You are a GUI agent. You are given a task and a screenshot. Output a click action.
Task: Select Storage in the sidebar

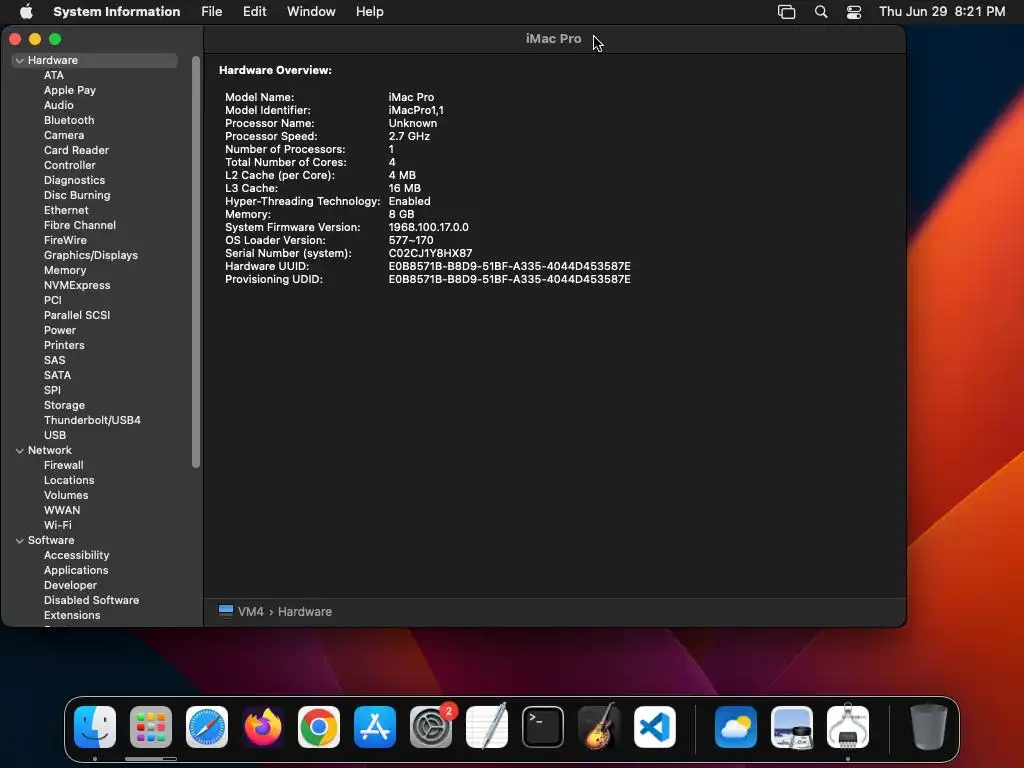[x=64, y=406]
